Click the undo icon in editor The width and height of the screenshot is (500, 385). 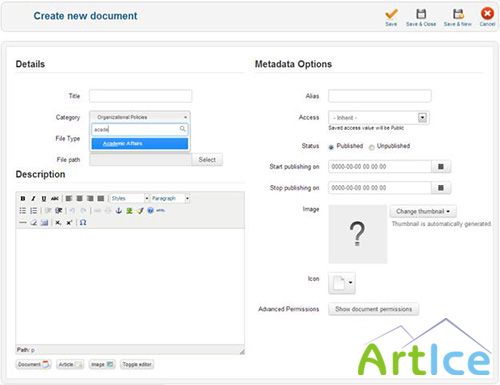tap(72, 211)
